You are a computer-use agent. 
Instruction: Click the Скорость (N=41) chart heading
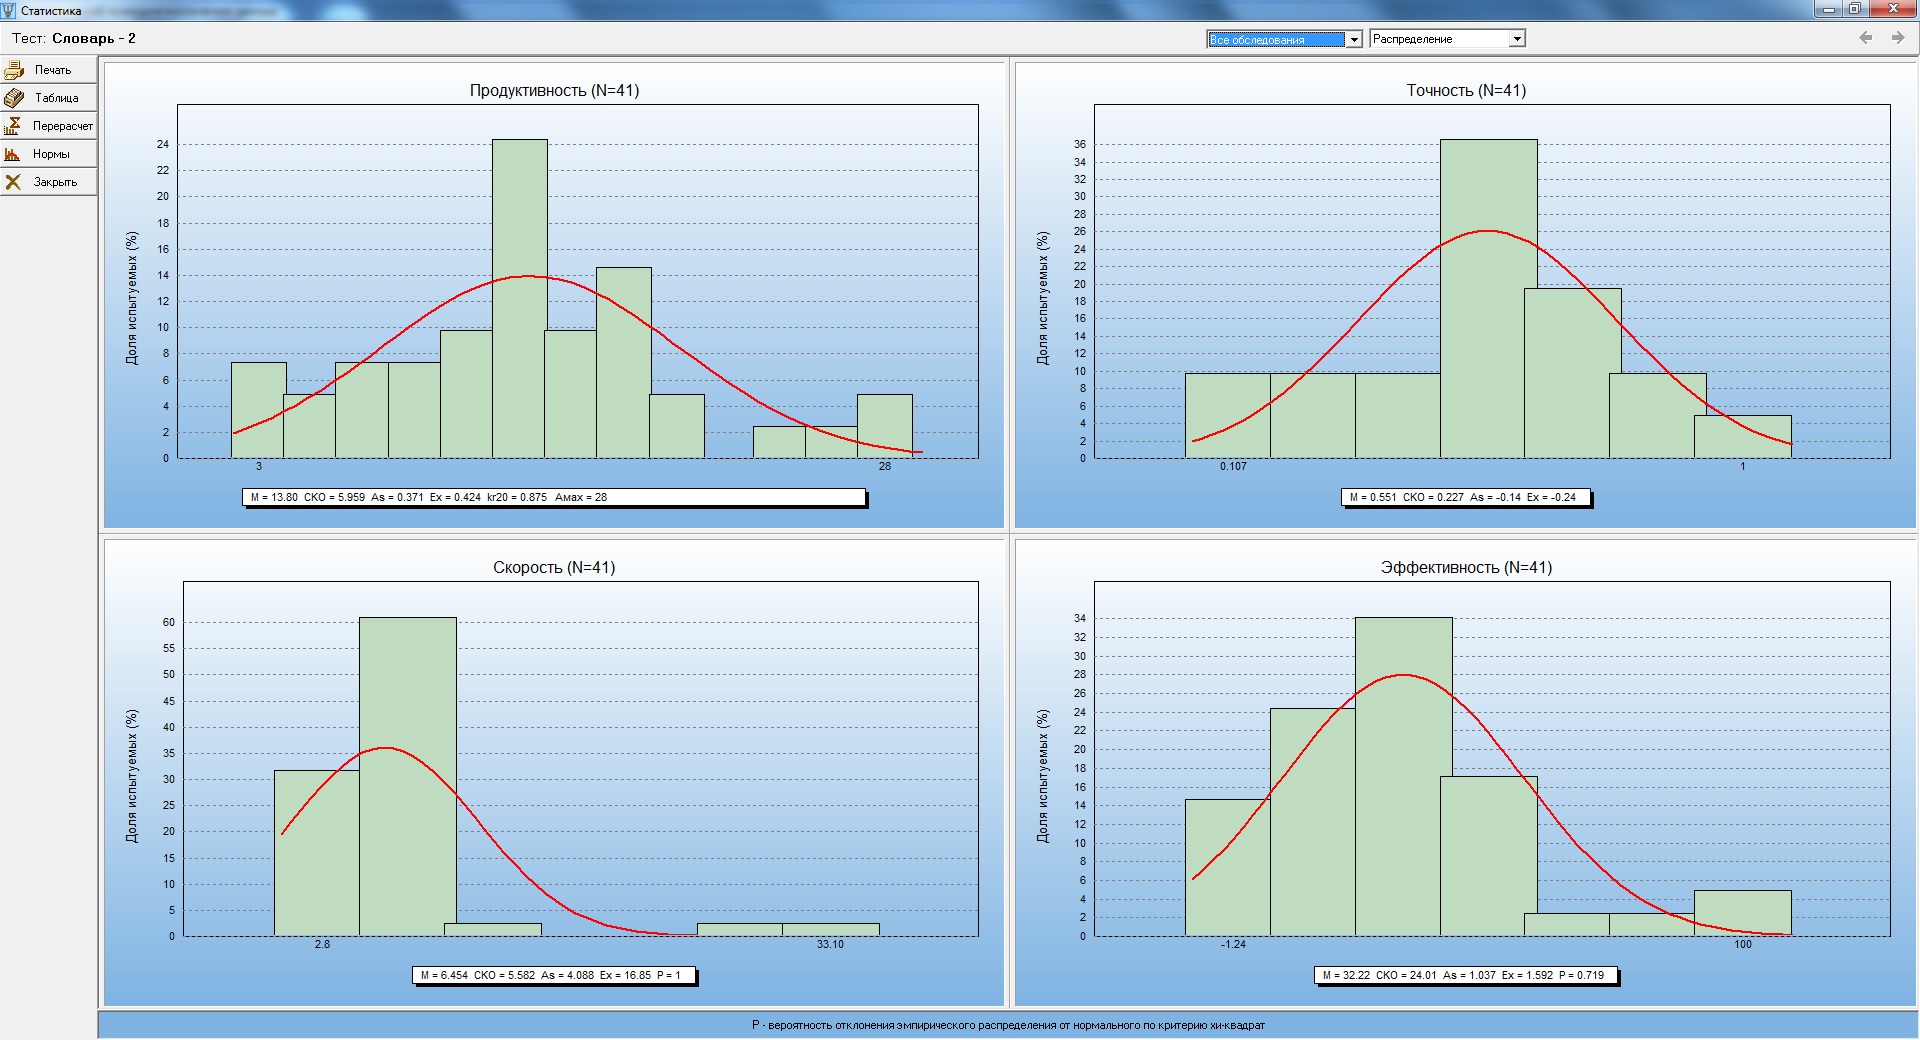[554, 567]
